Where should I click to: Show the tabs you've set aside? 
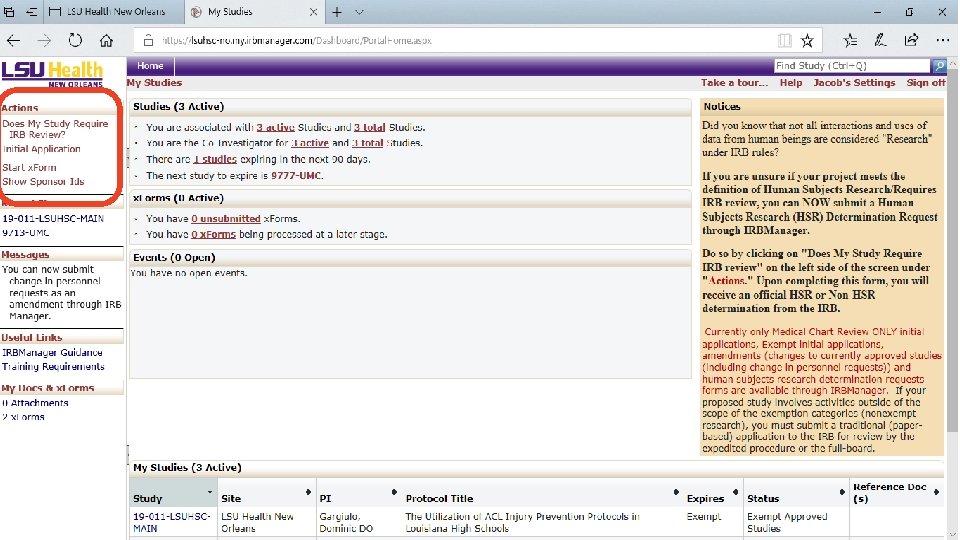click(9, 12)
